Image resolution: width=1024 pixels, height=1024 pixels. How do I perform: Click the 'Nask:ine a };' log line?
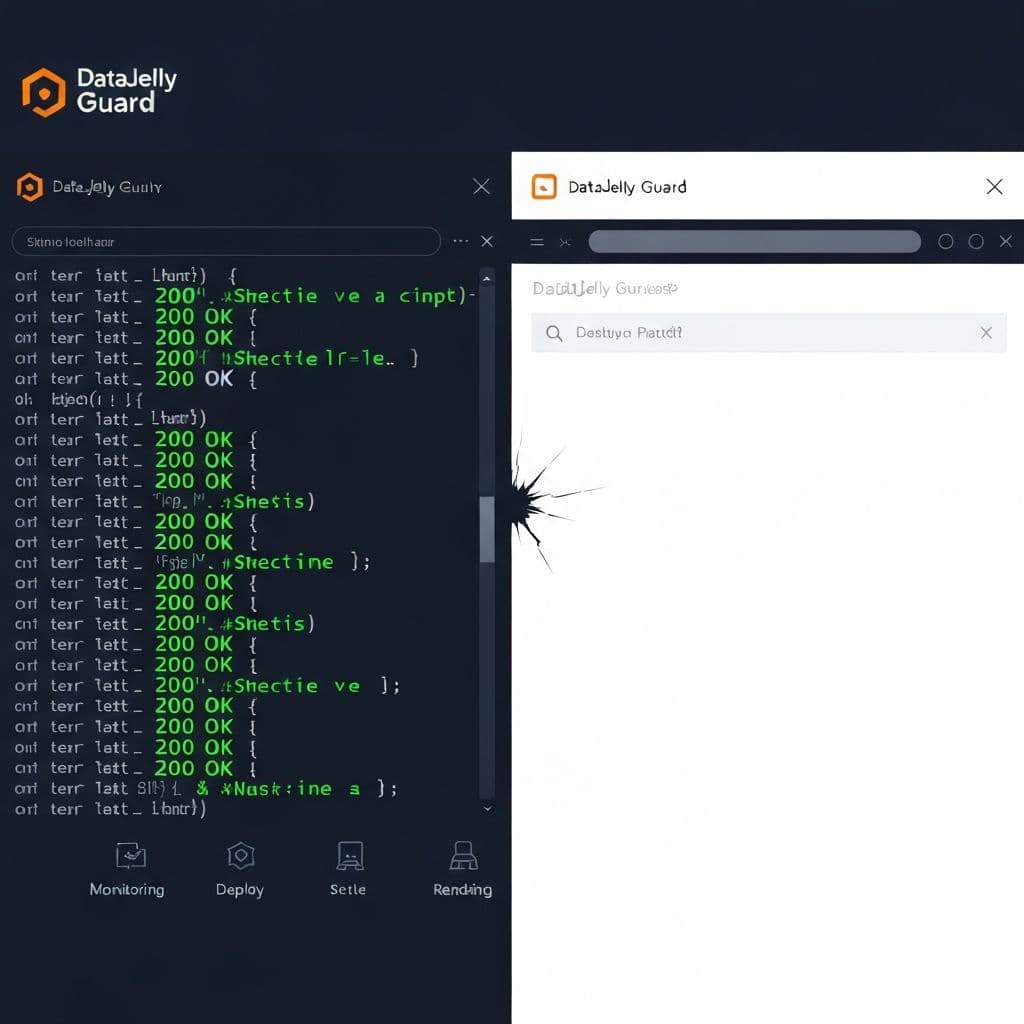[206, 789]
